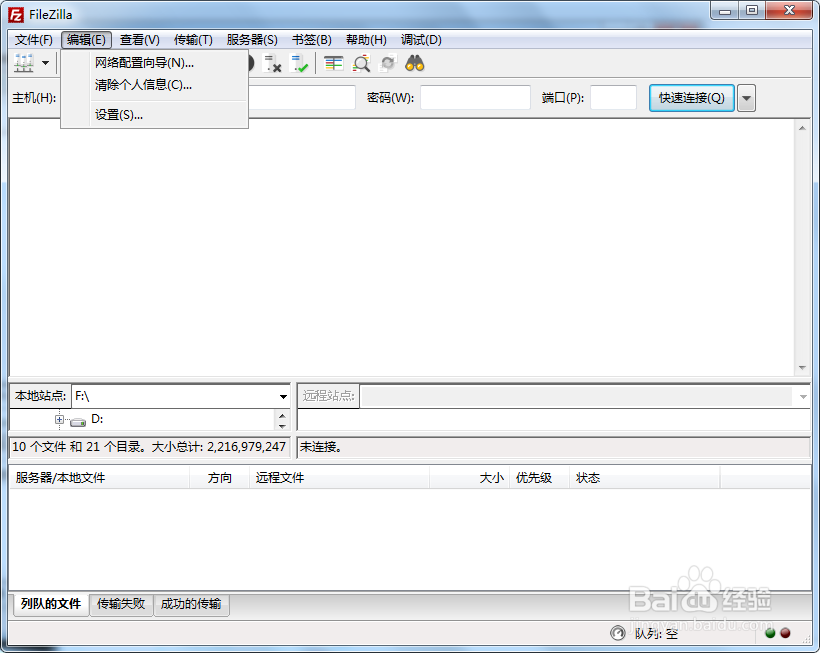The width and height of the screenshot is (820, 653).
Task: Open the Site Manager icon
Action: click(24, 63)
